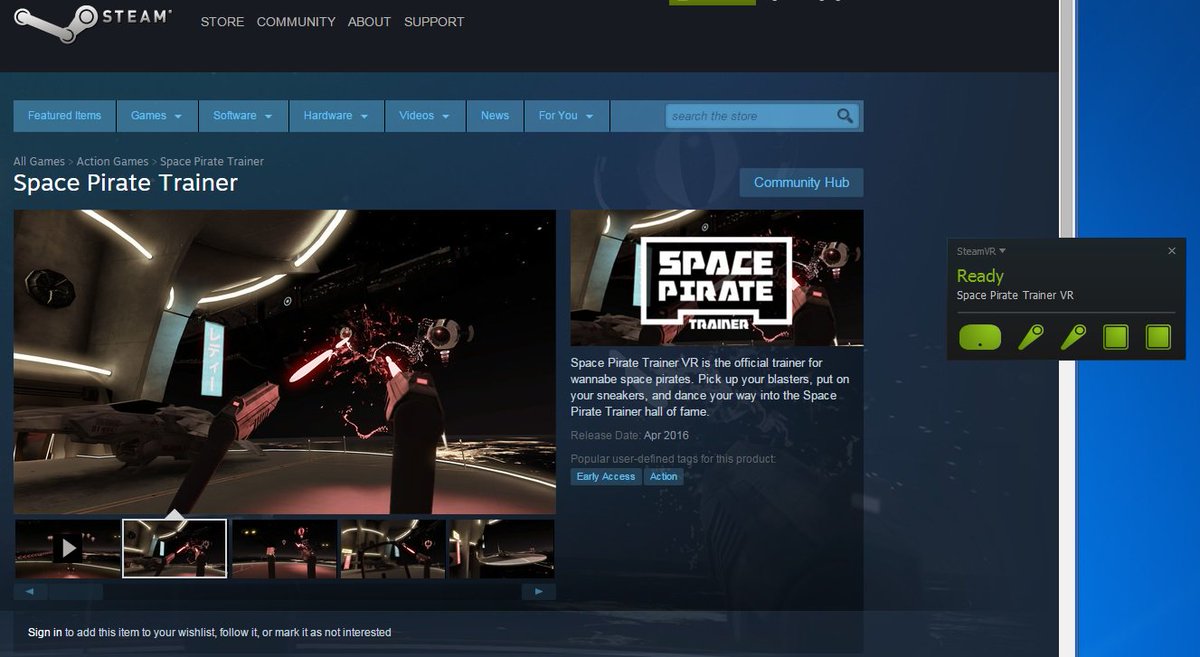Open Featured Items tab

[x=65, y=116]
